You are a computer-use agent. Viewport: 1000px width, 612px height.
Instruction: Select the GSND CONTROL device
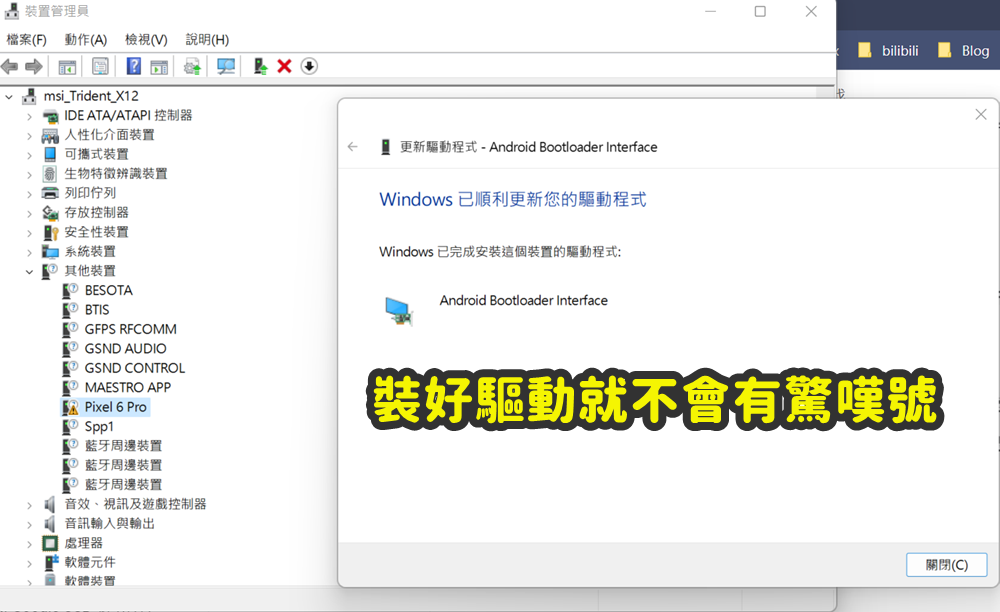point(135,368)
